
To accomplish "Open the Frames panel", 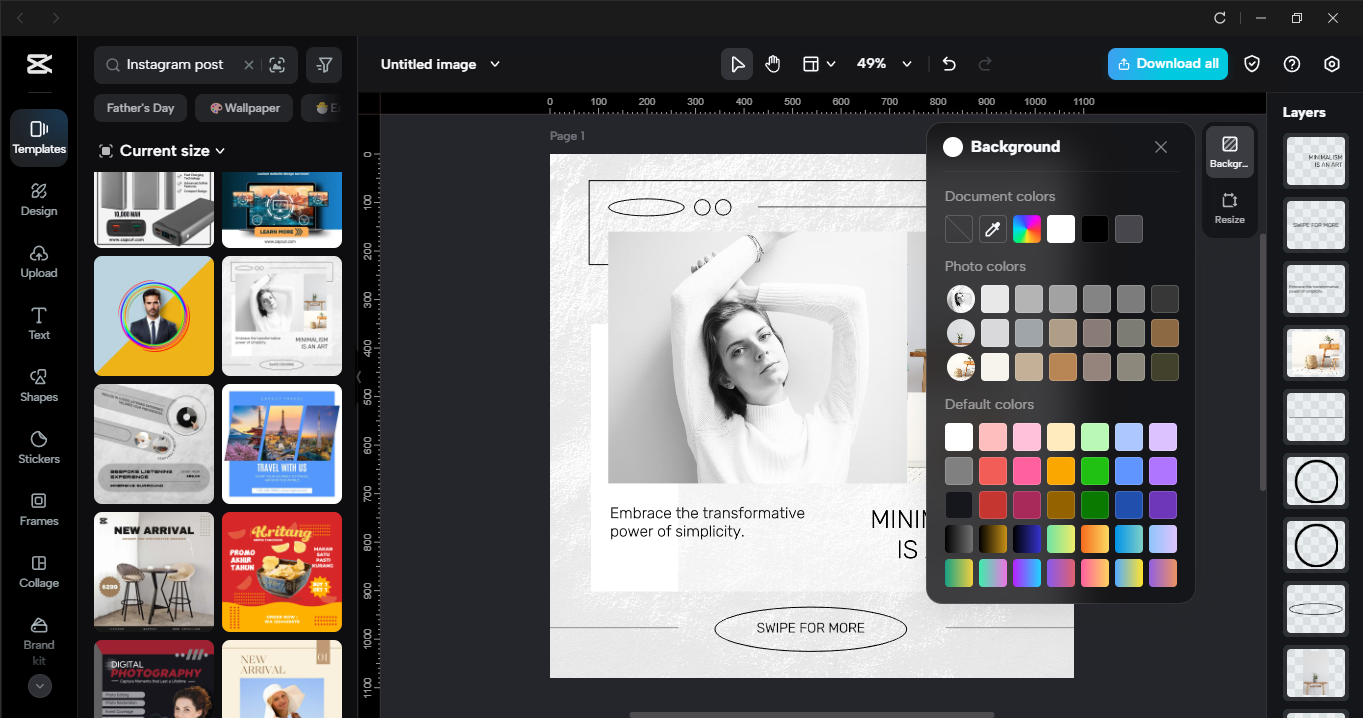I will click(38, 511).
